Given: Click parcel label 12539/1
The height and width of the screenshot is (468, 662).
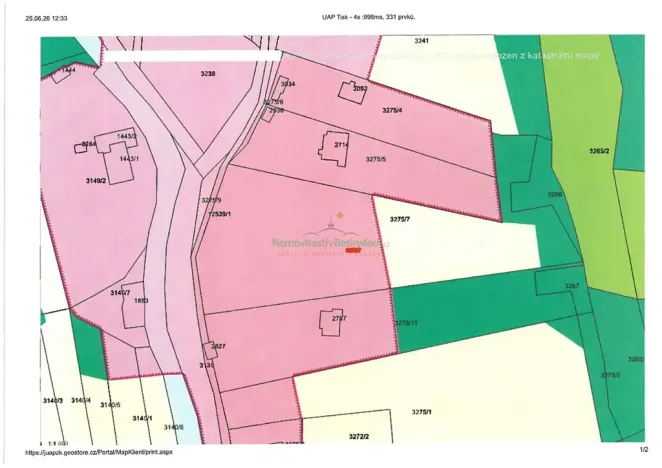Looking at the screenshot, I should [220, 214].
